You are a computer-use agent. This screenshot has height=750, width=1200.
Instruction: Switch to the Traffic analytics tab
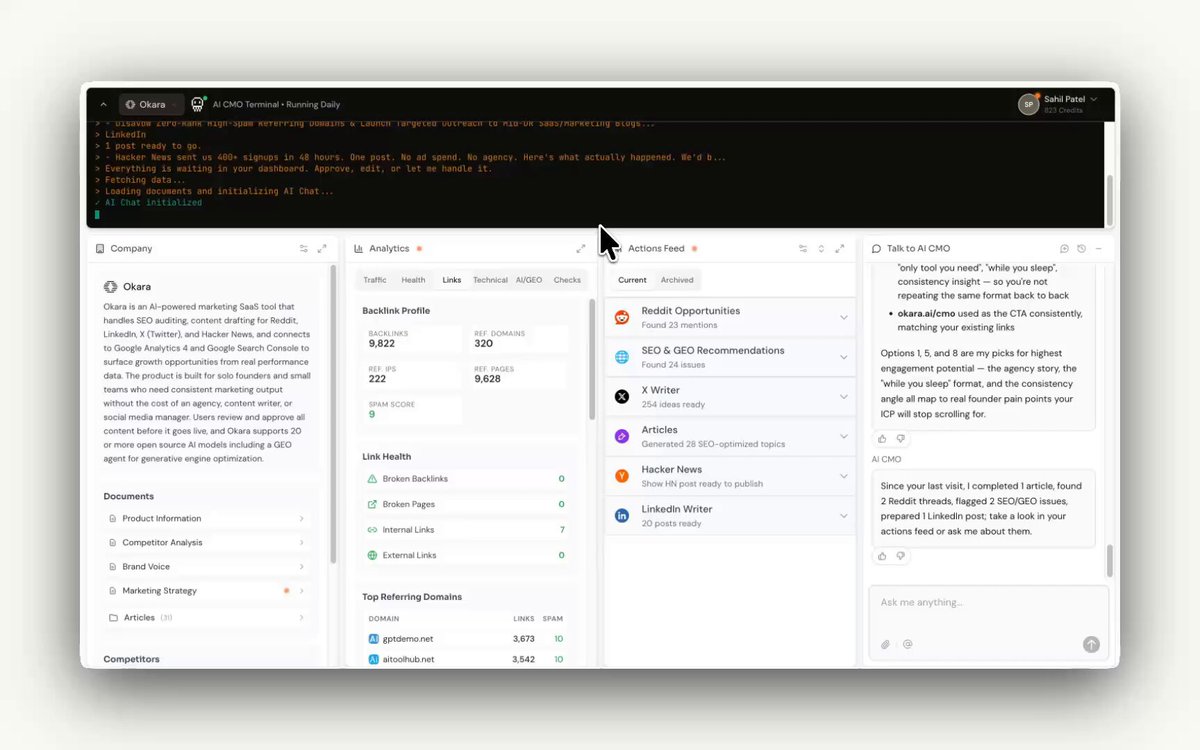[375, 280]
